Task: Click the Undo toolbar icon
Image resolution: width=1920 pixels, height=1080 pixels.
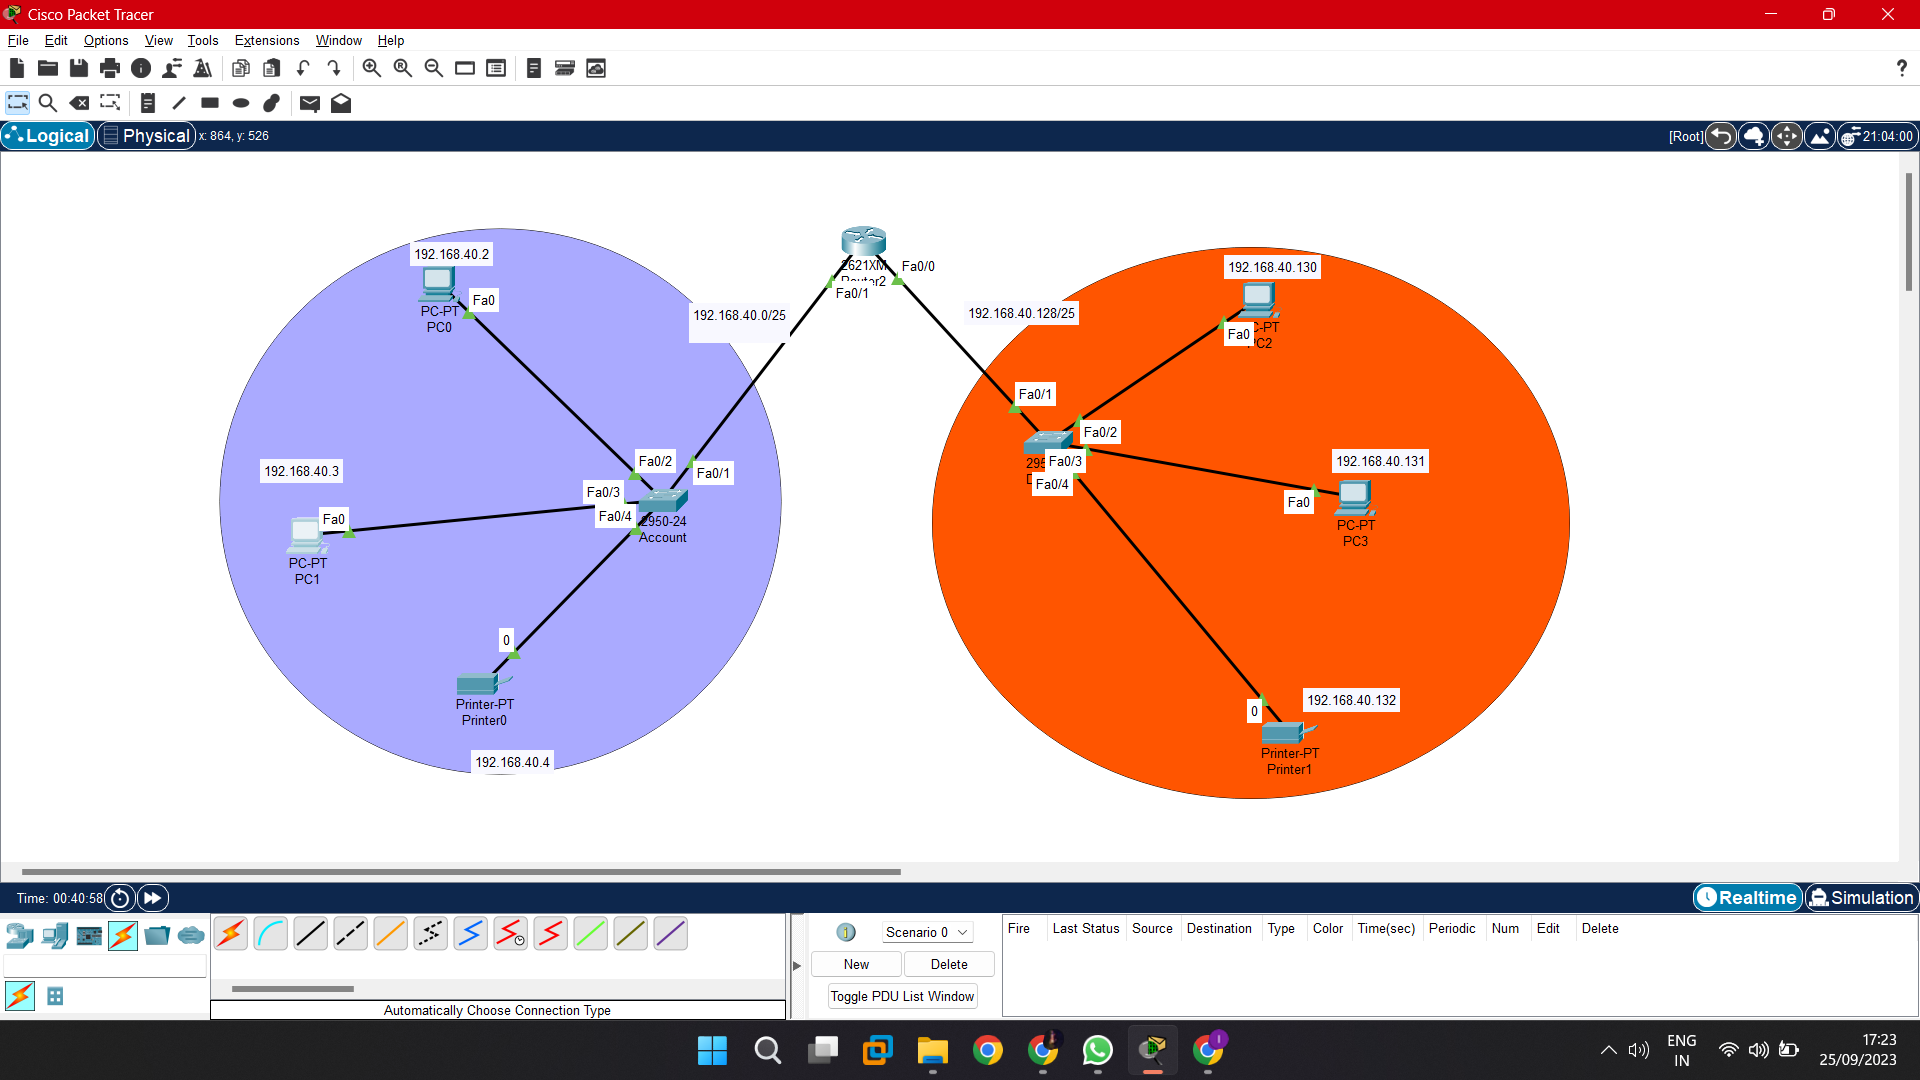Action: (x=303, y=68)
